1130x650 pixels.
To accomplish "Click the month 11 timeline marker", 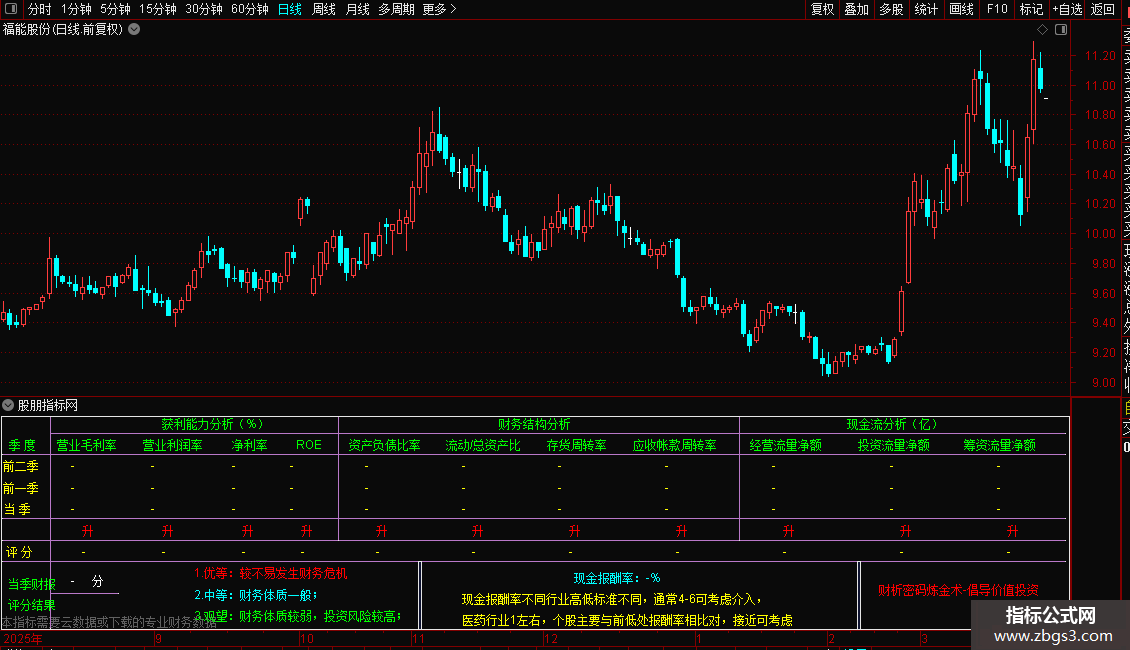I will click(419, 638).
